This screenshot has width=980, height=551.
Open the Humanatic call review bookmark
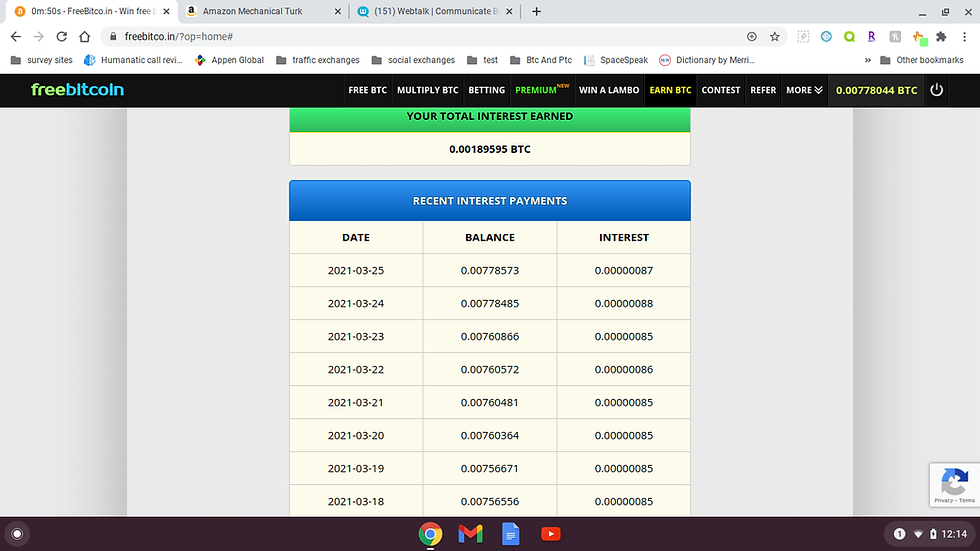pyautogui.click(x=134, y=60)
